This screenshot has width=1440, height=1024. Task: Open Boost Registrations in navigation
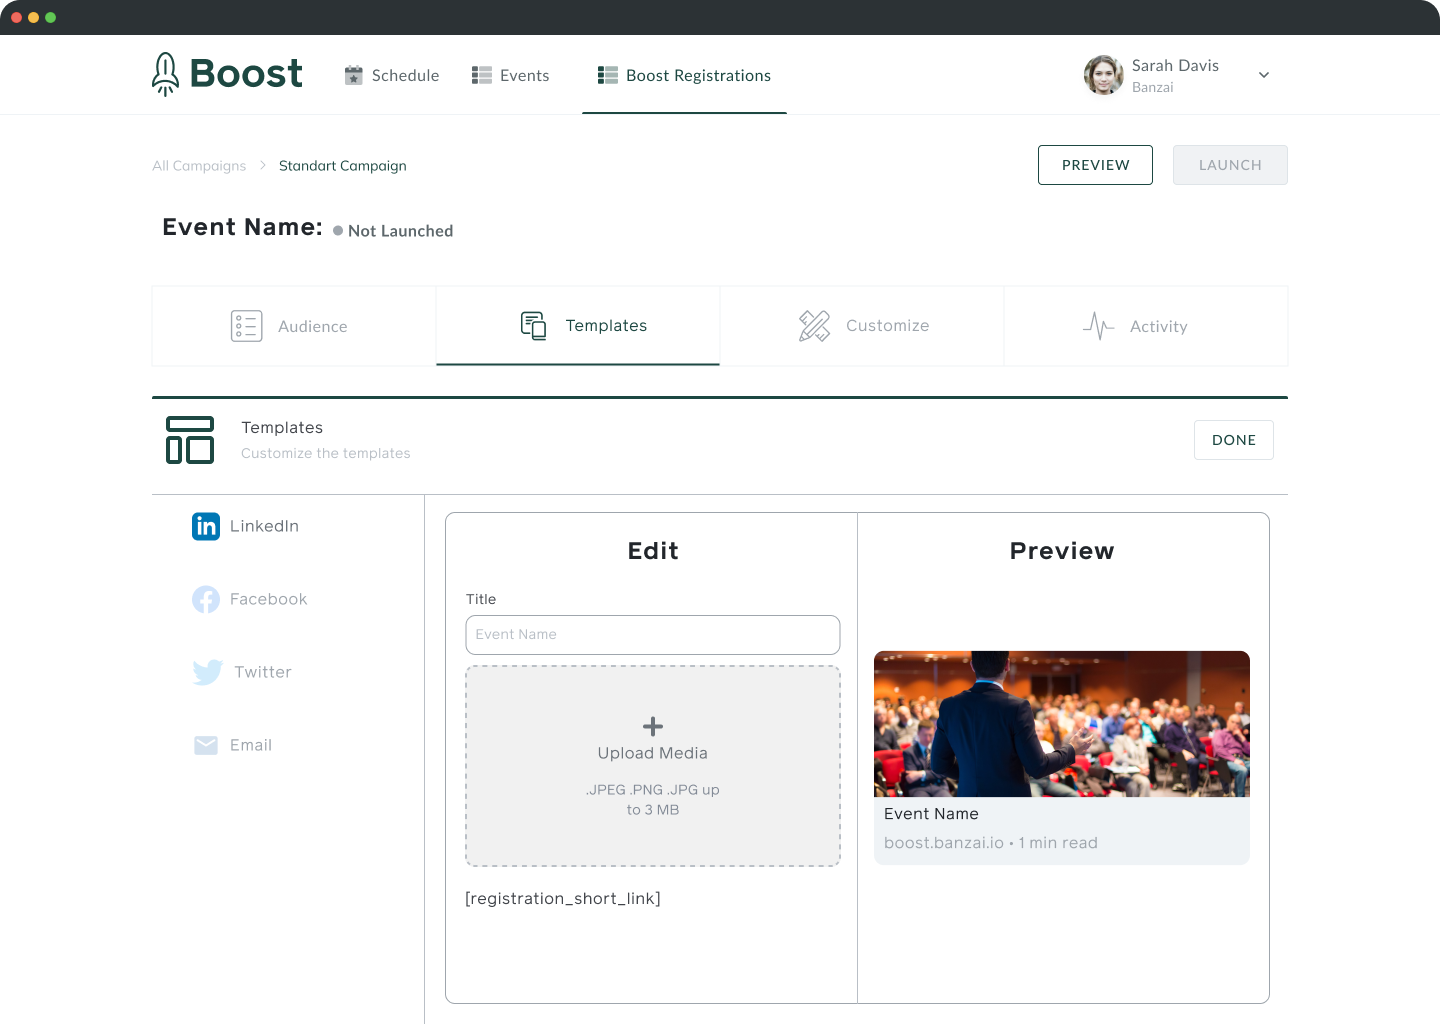click(x=685, y=75)
